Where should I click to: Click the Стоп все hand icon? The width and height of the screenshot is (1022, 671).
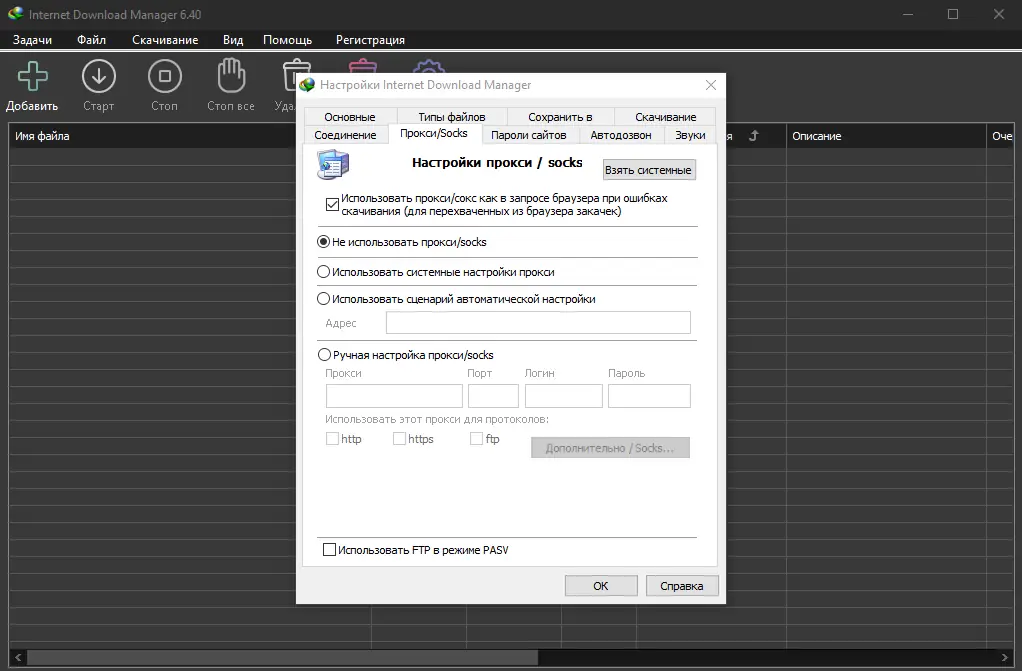click(231, 76)
